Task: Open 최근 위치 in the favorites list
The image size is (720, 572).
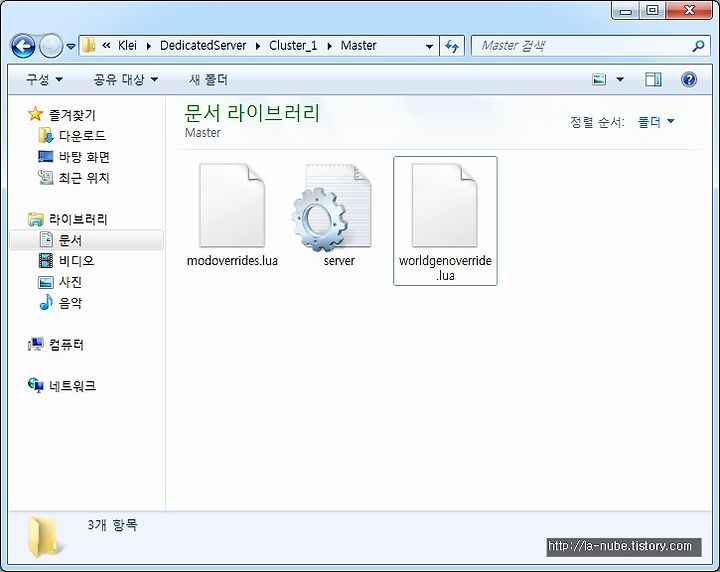Action: (x=84, y=178)
